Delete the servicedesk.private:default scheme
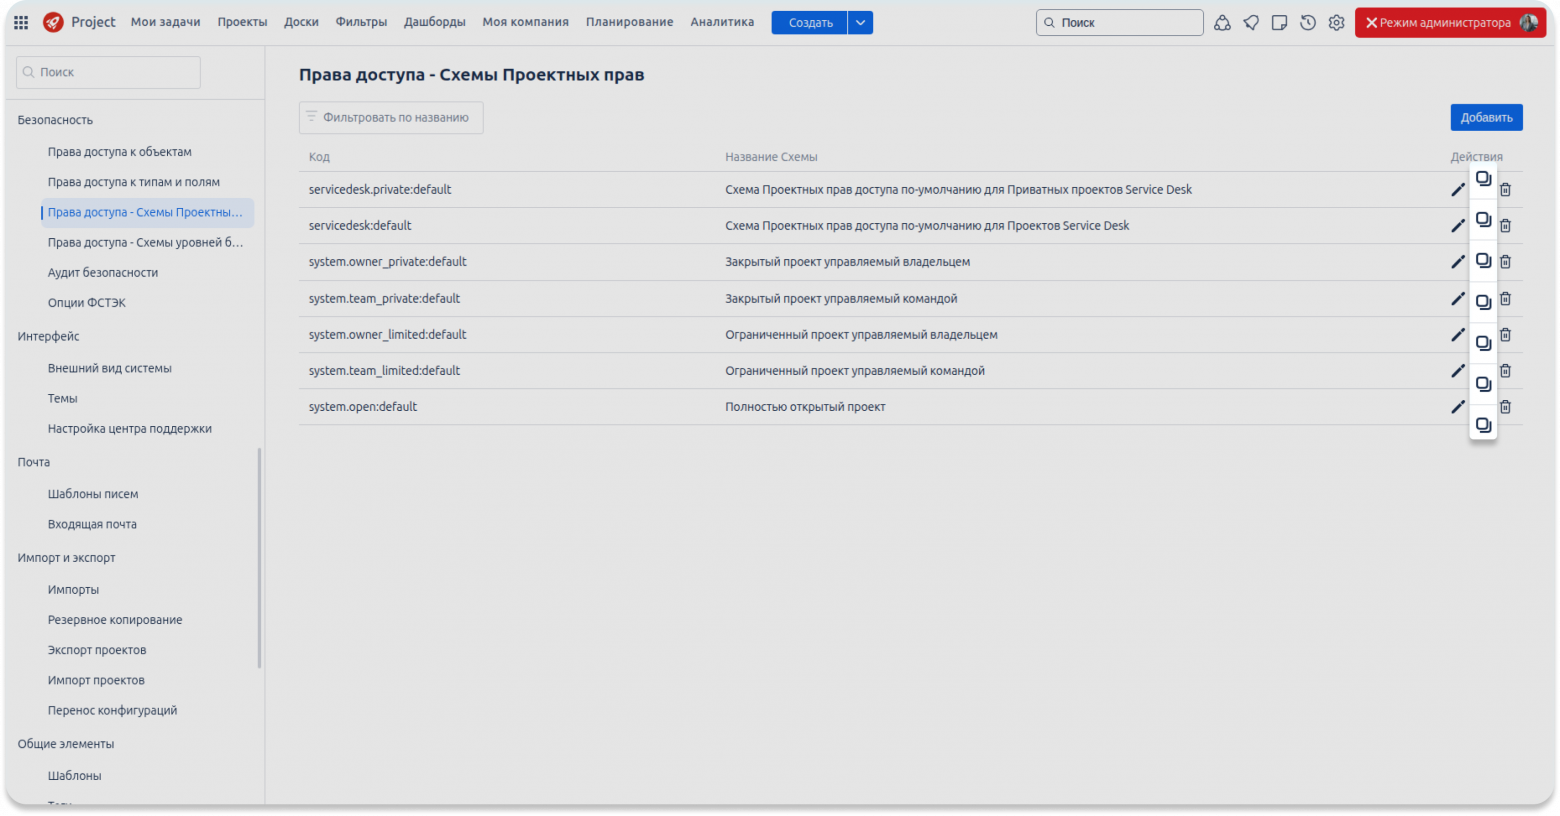The width and height of the screenshot is (1560, 816). [1505, 190]
